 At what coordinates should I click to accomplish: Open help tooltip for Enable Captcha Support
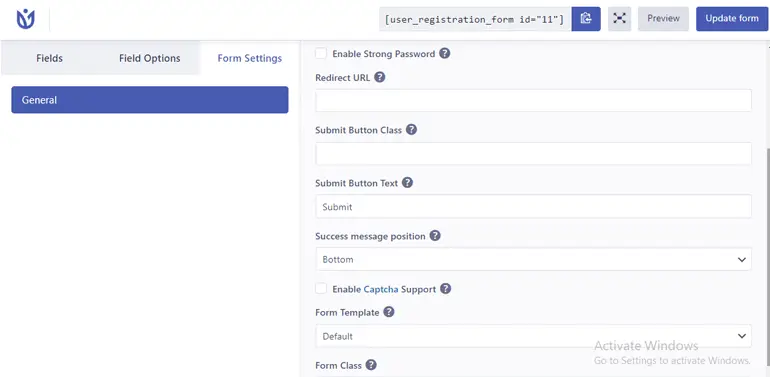pos(445,289)
